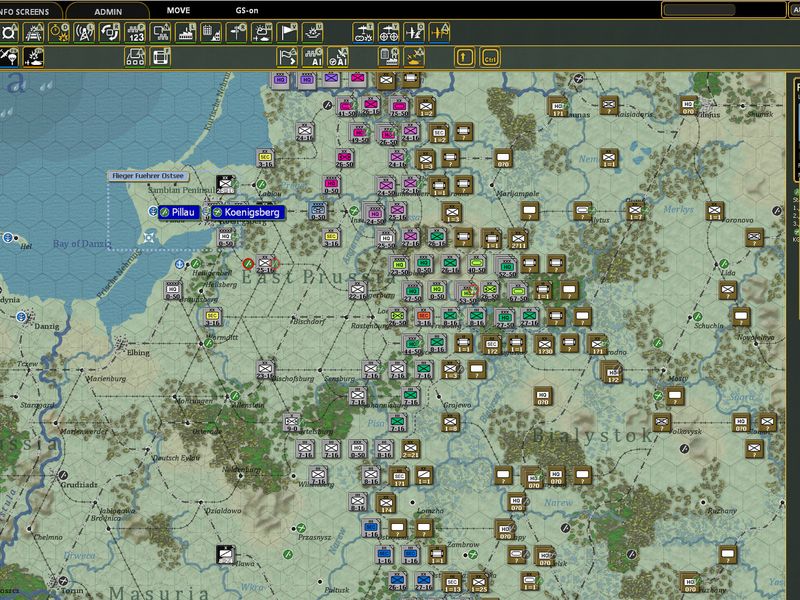Click the parachute airdrop icon

9,57
